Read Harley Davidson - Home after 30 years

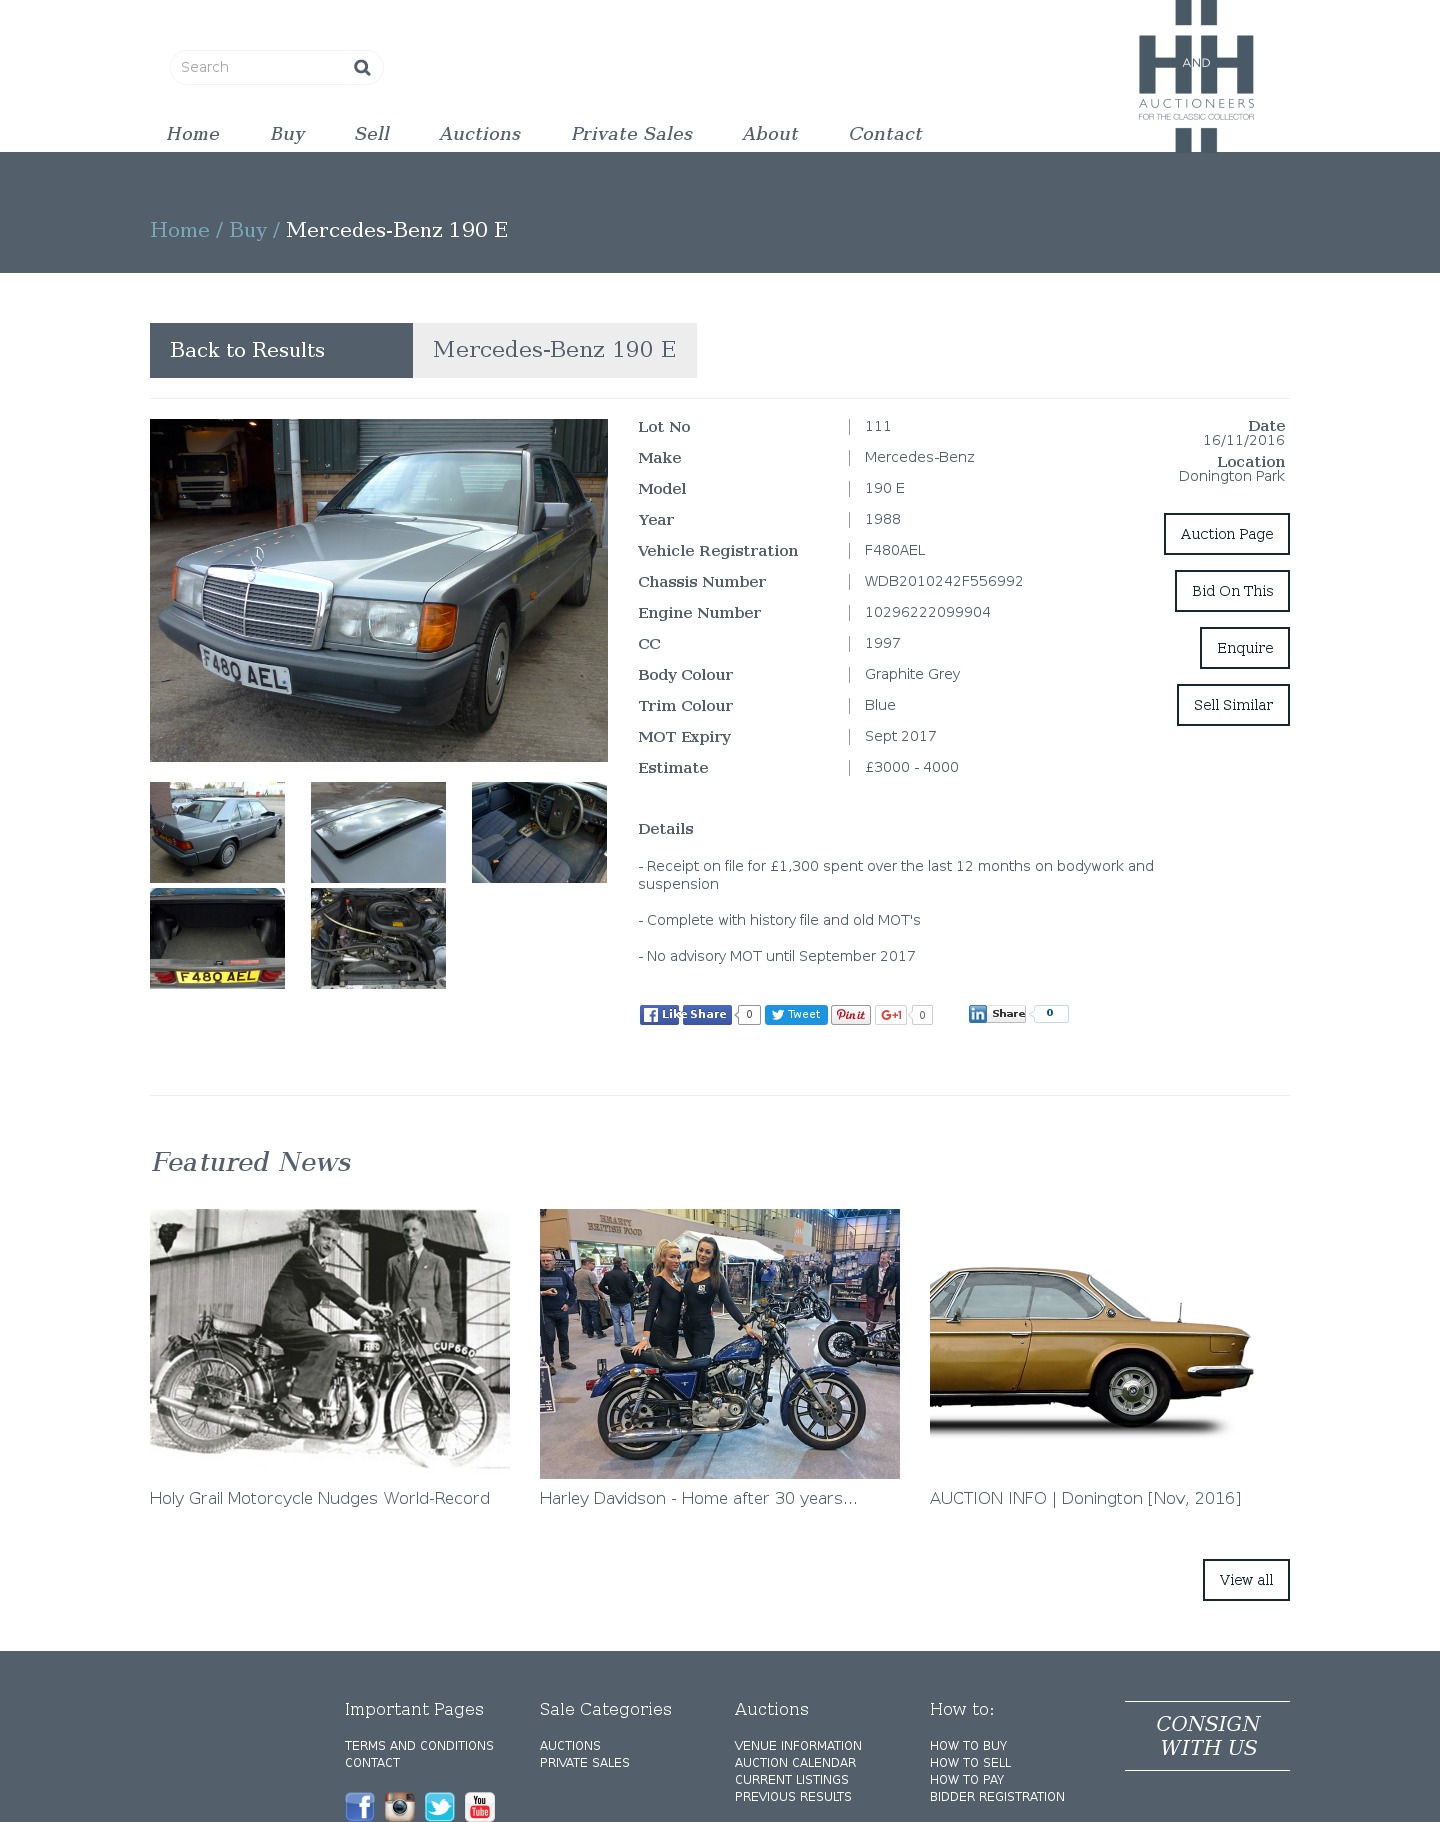coord(698,1498)
